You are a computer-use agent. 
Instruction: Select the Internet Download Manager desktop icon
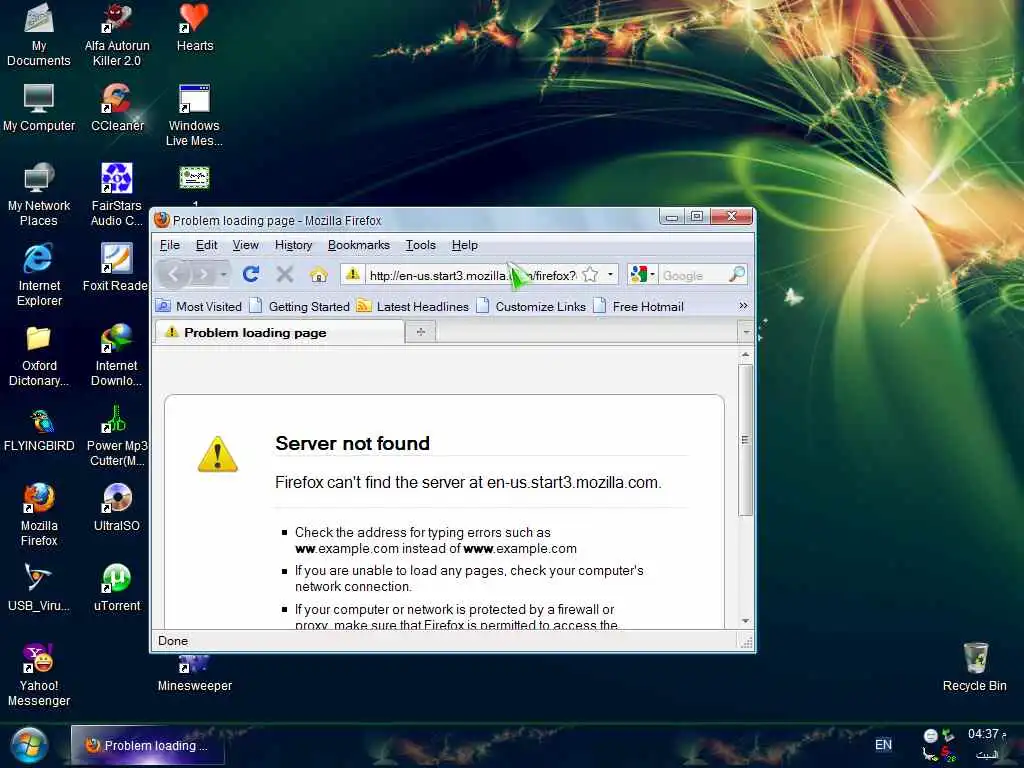pyautogui.click(x=117, y=355)
